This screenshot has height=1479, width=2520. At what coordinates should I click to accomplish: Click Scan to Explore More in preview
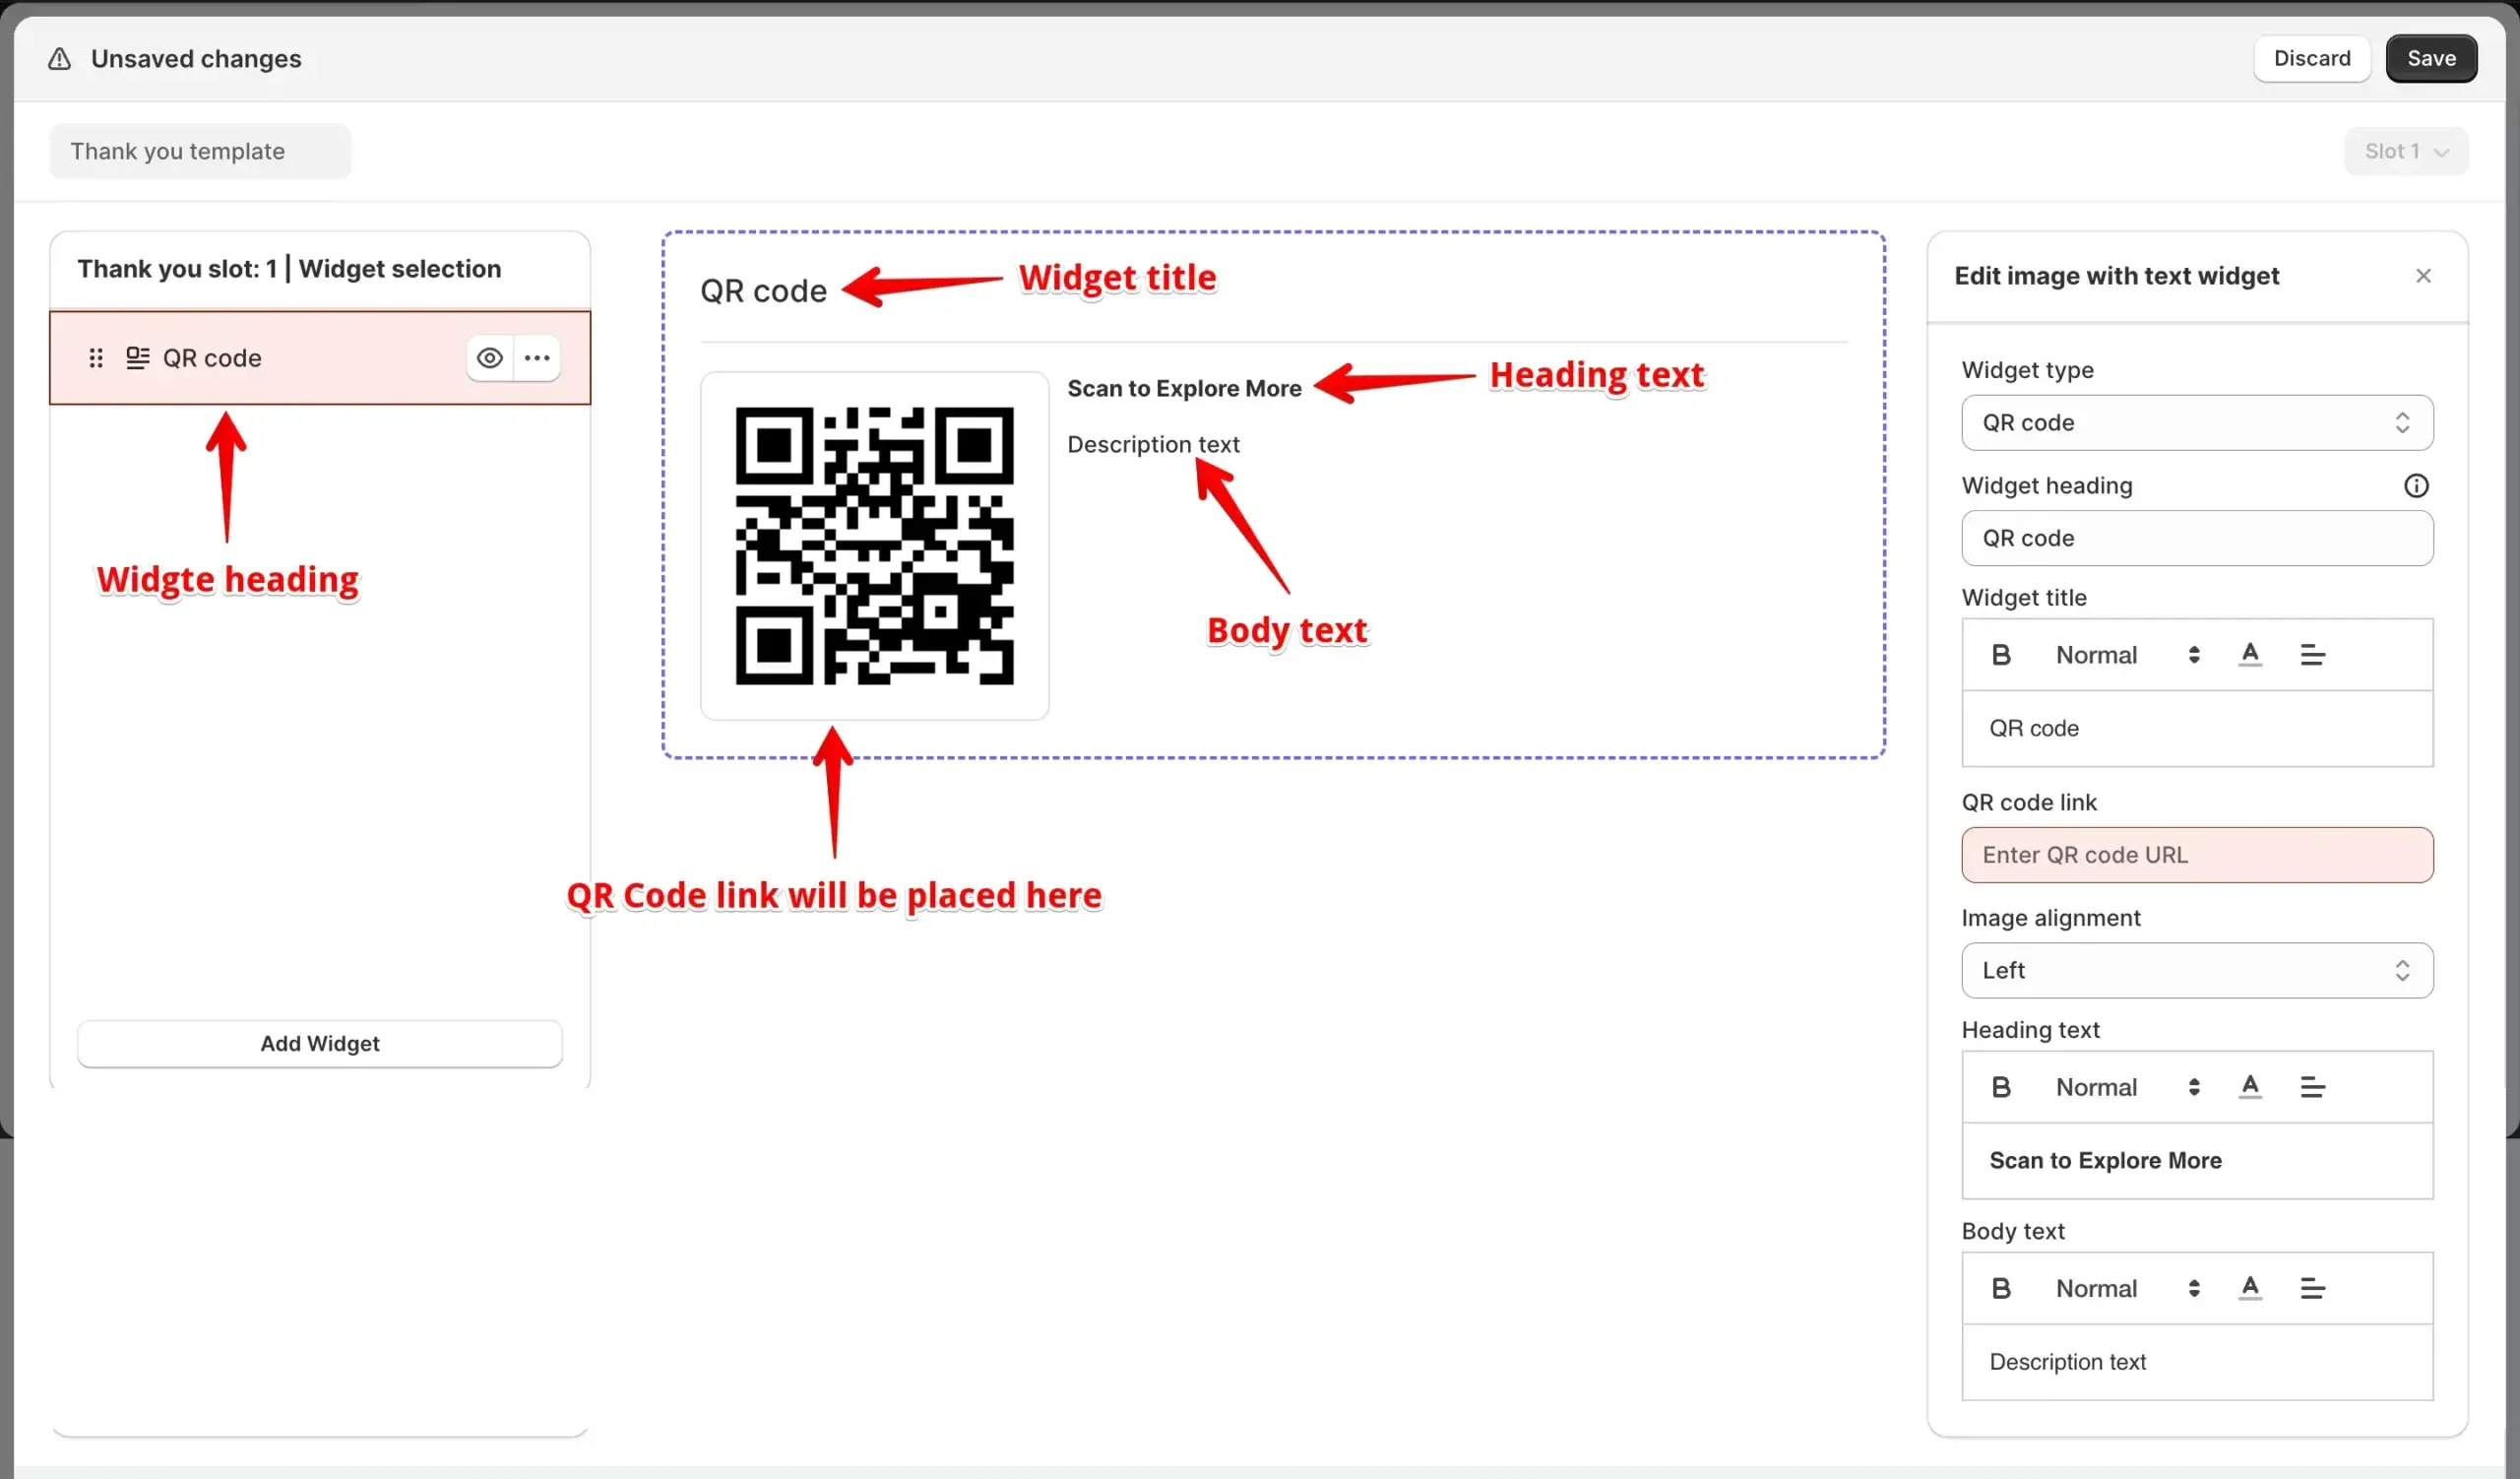[x=1184, y=389]
